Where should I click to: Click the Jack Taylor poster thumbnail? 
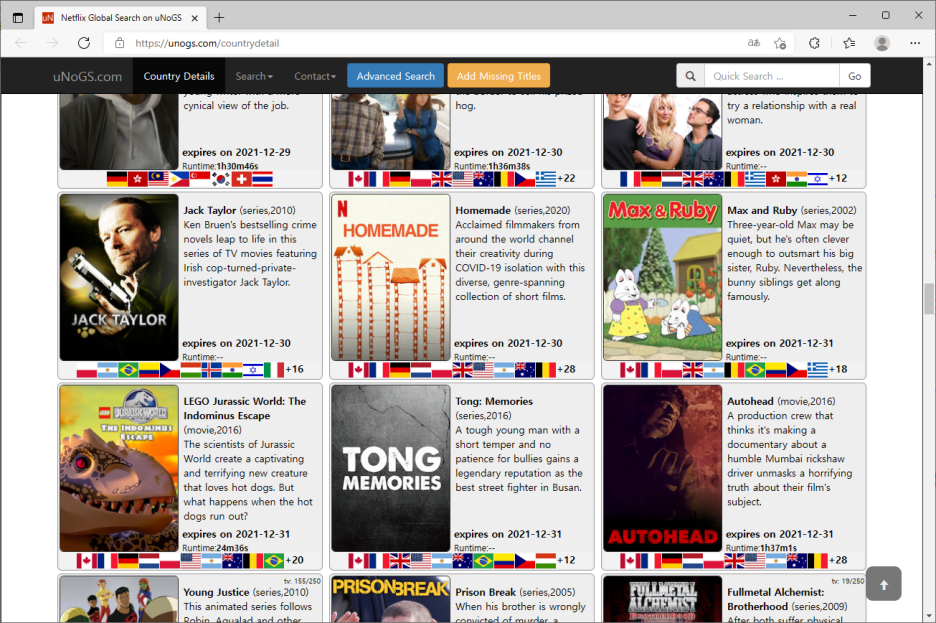click(x=119, y=277)
